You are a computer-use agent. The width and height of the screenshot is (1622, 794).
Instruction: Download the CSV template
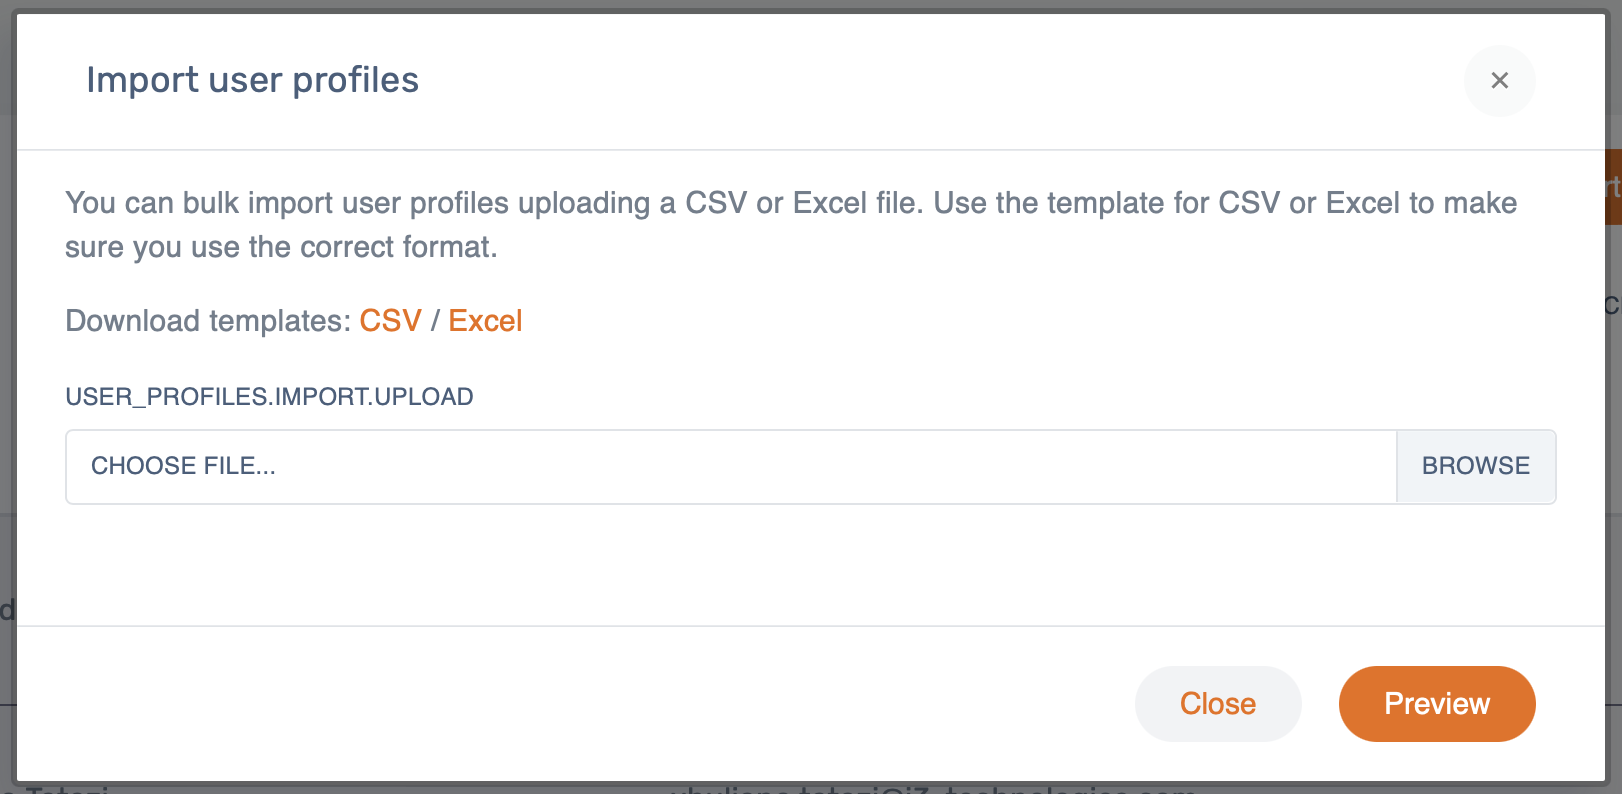coord(390,321)
